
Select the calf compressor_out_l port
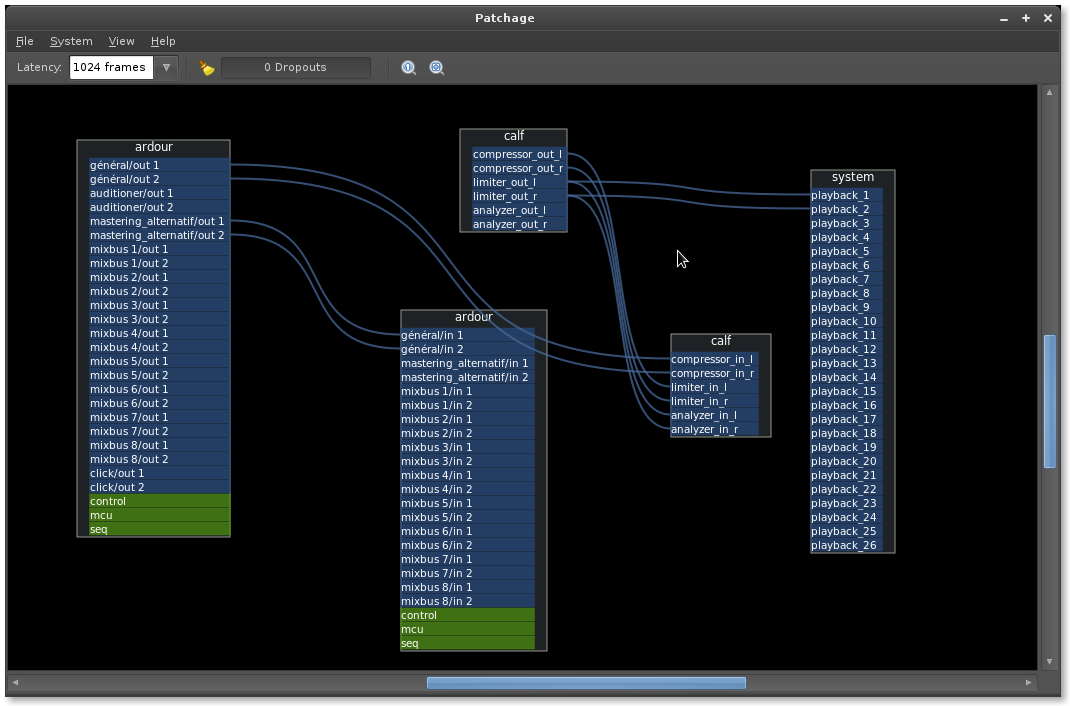517,155
